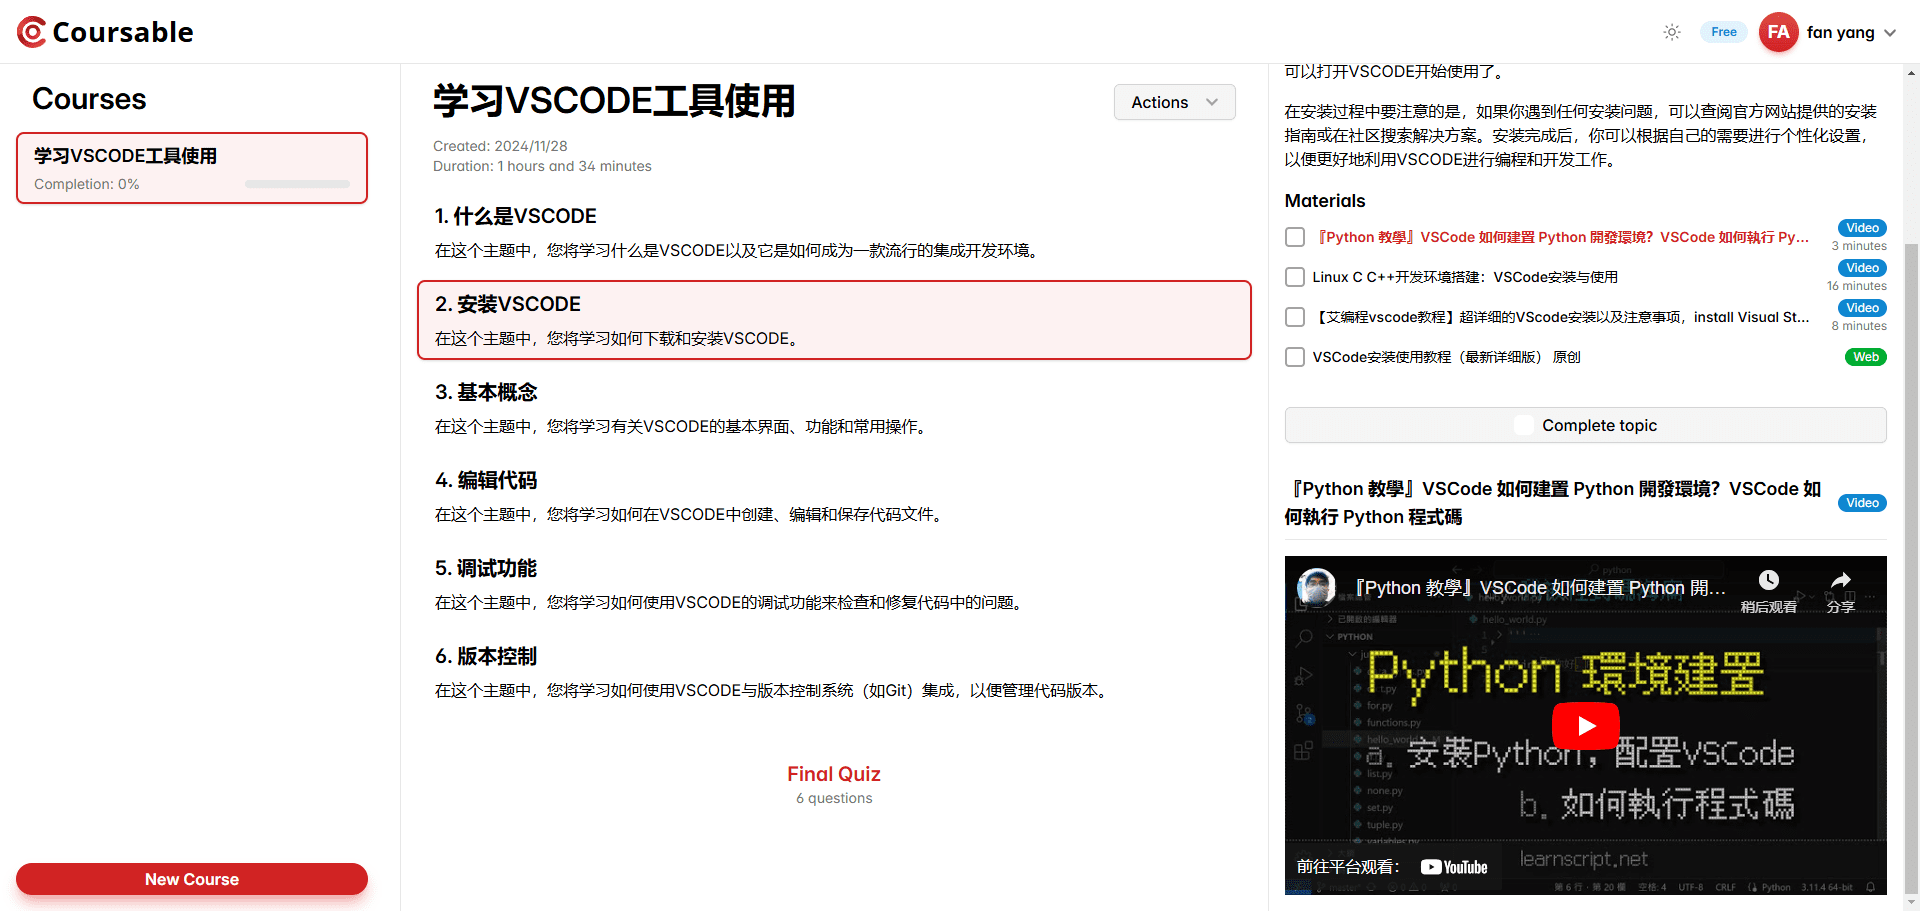Click the page scrollbar down arrow
This screenshot has width=1920, height=911.
click(1912, 902)
